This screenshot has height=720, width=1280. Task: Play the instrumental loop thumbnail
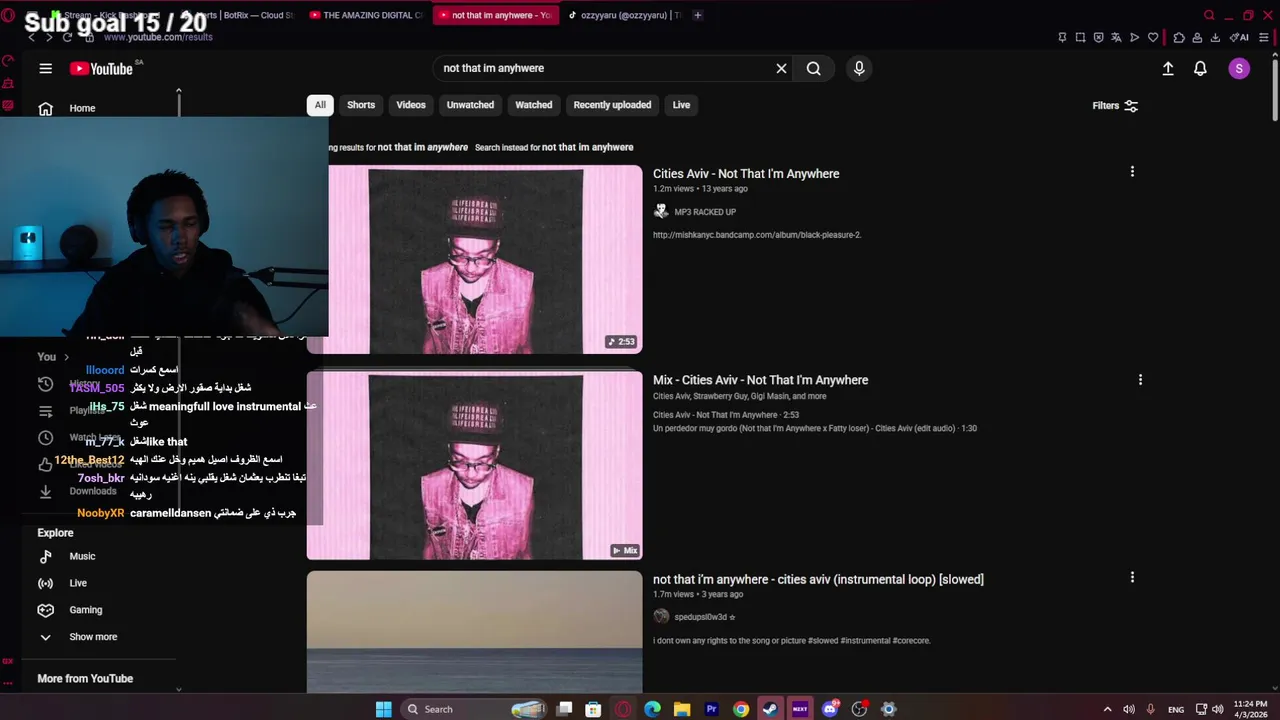[474, 632]
